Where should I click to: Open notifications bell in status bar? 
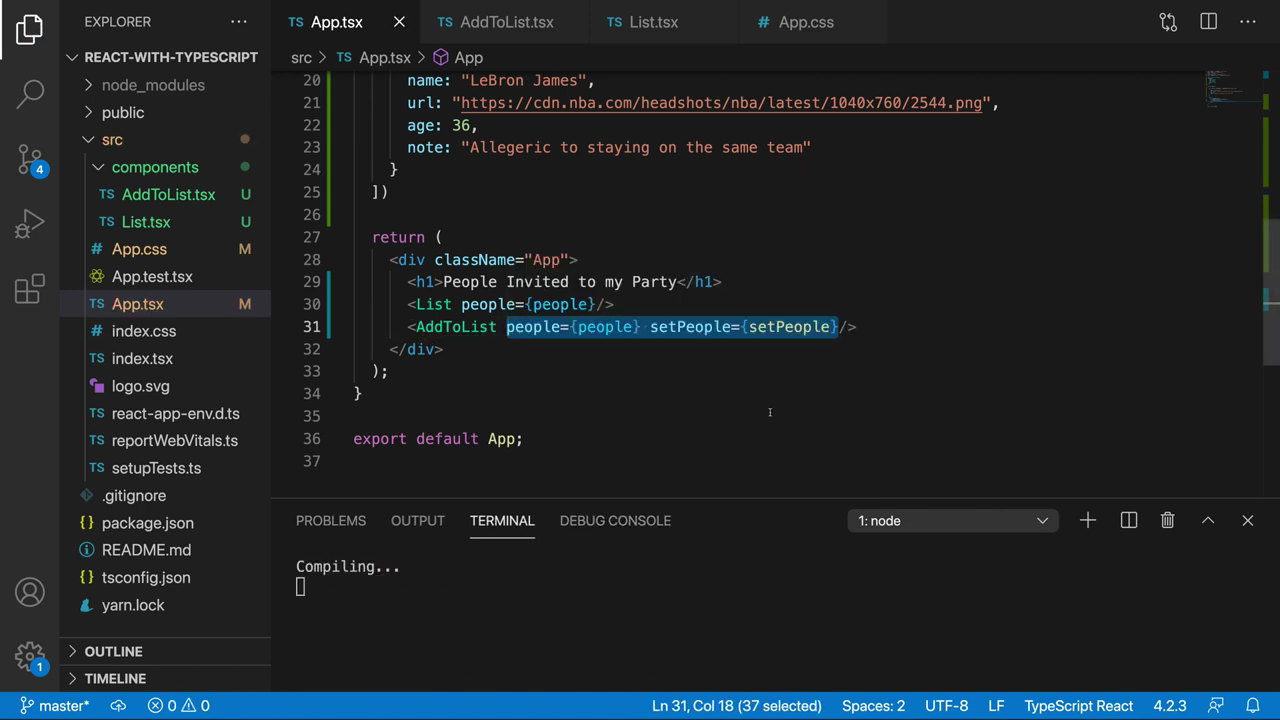click(x=1252, y=706)
